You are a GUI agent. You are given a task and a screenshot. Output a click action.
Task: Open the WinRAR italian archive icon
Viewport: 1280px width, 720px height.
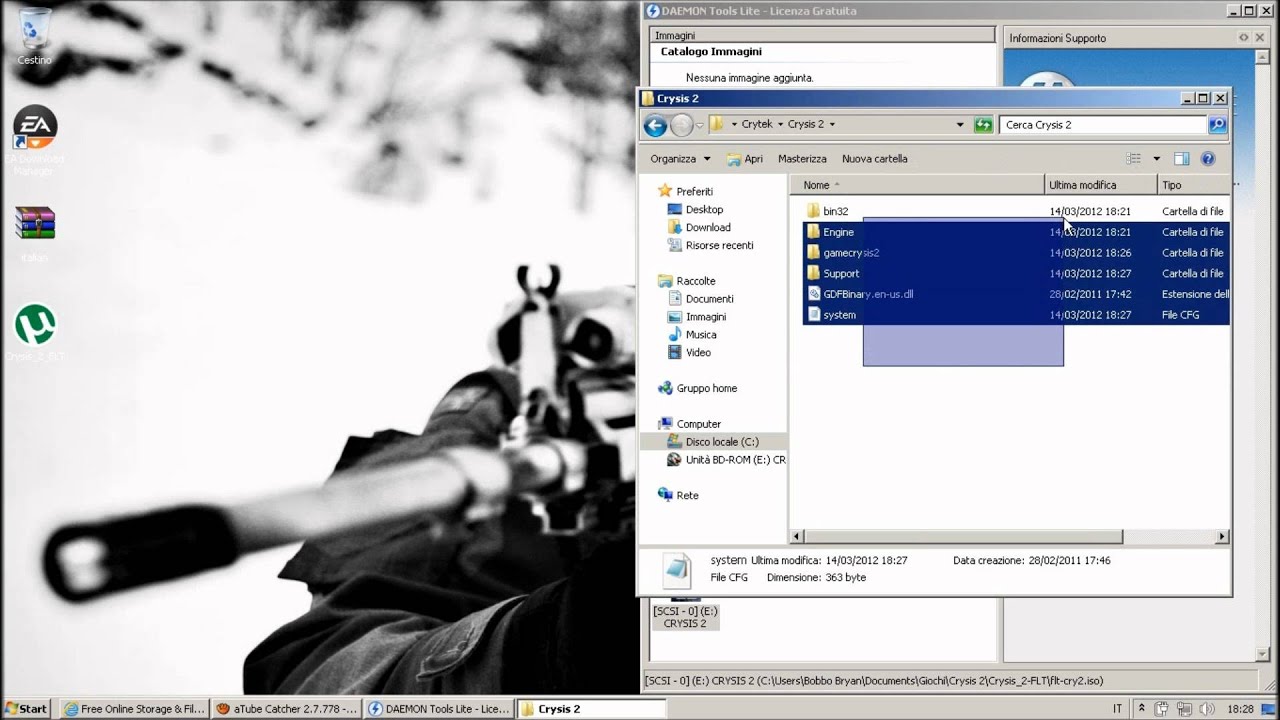point(34,233)
